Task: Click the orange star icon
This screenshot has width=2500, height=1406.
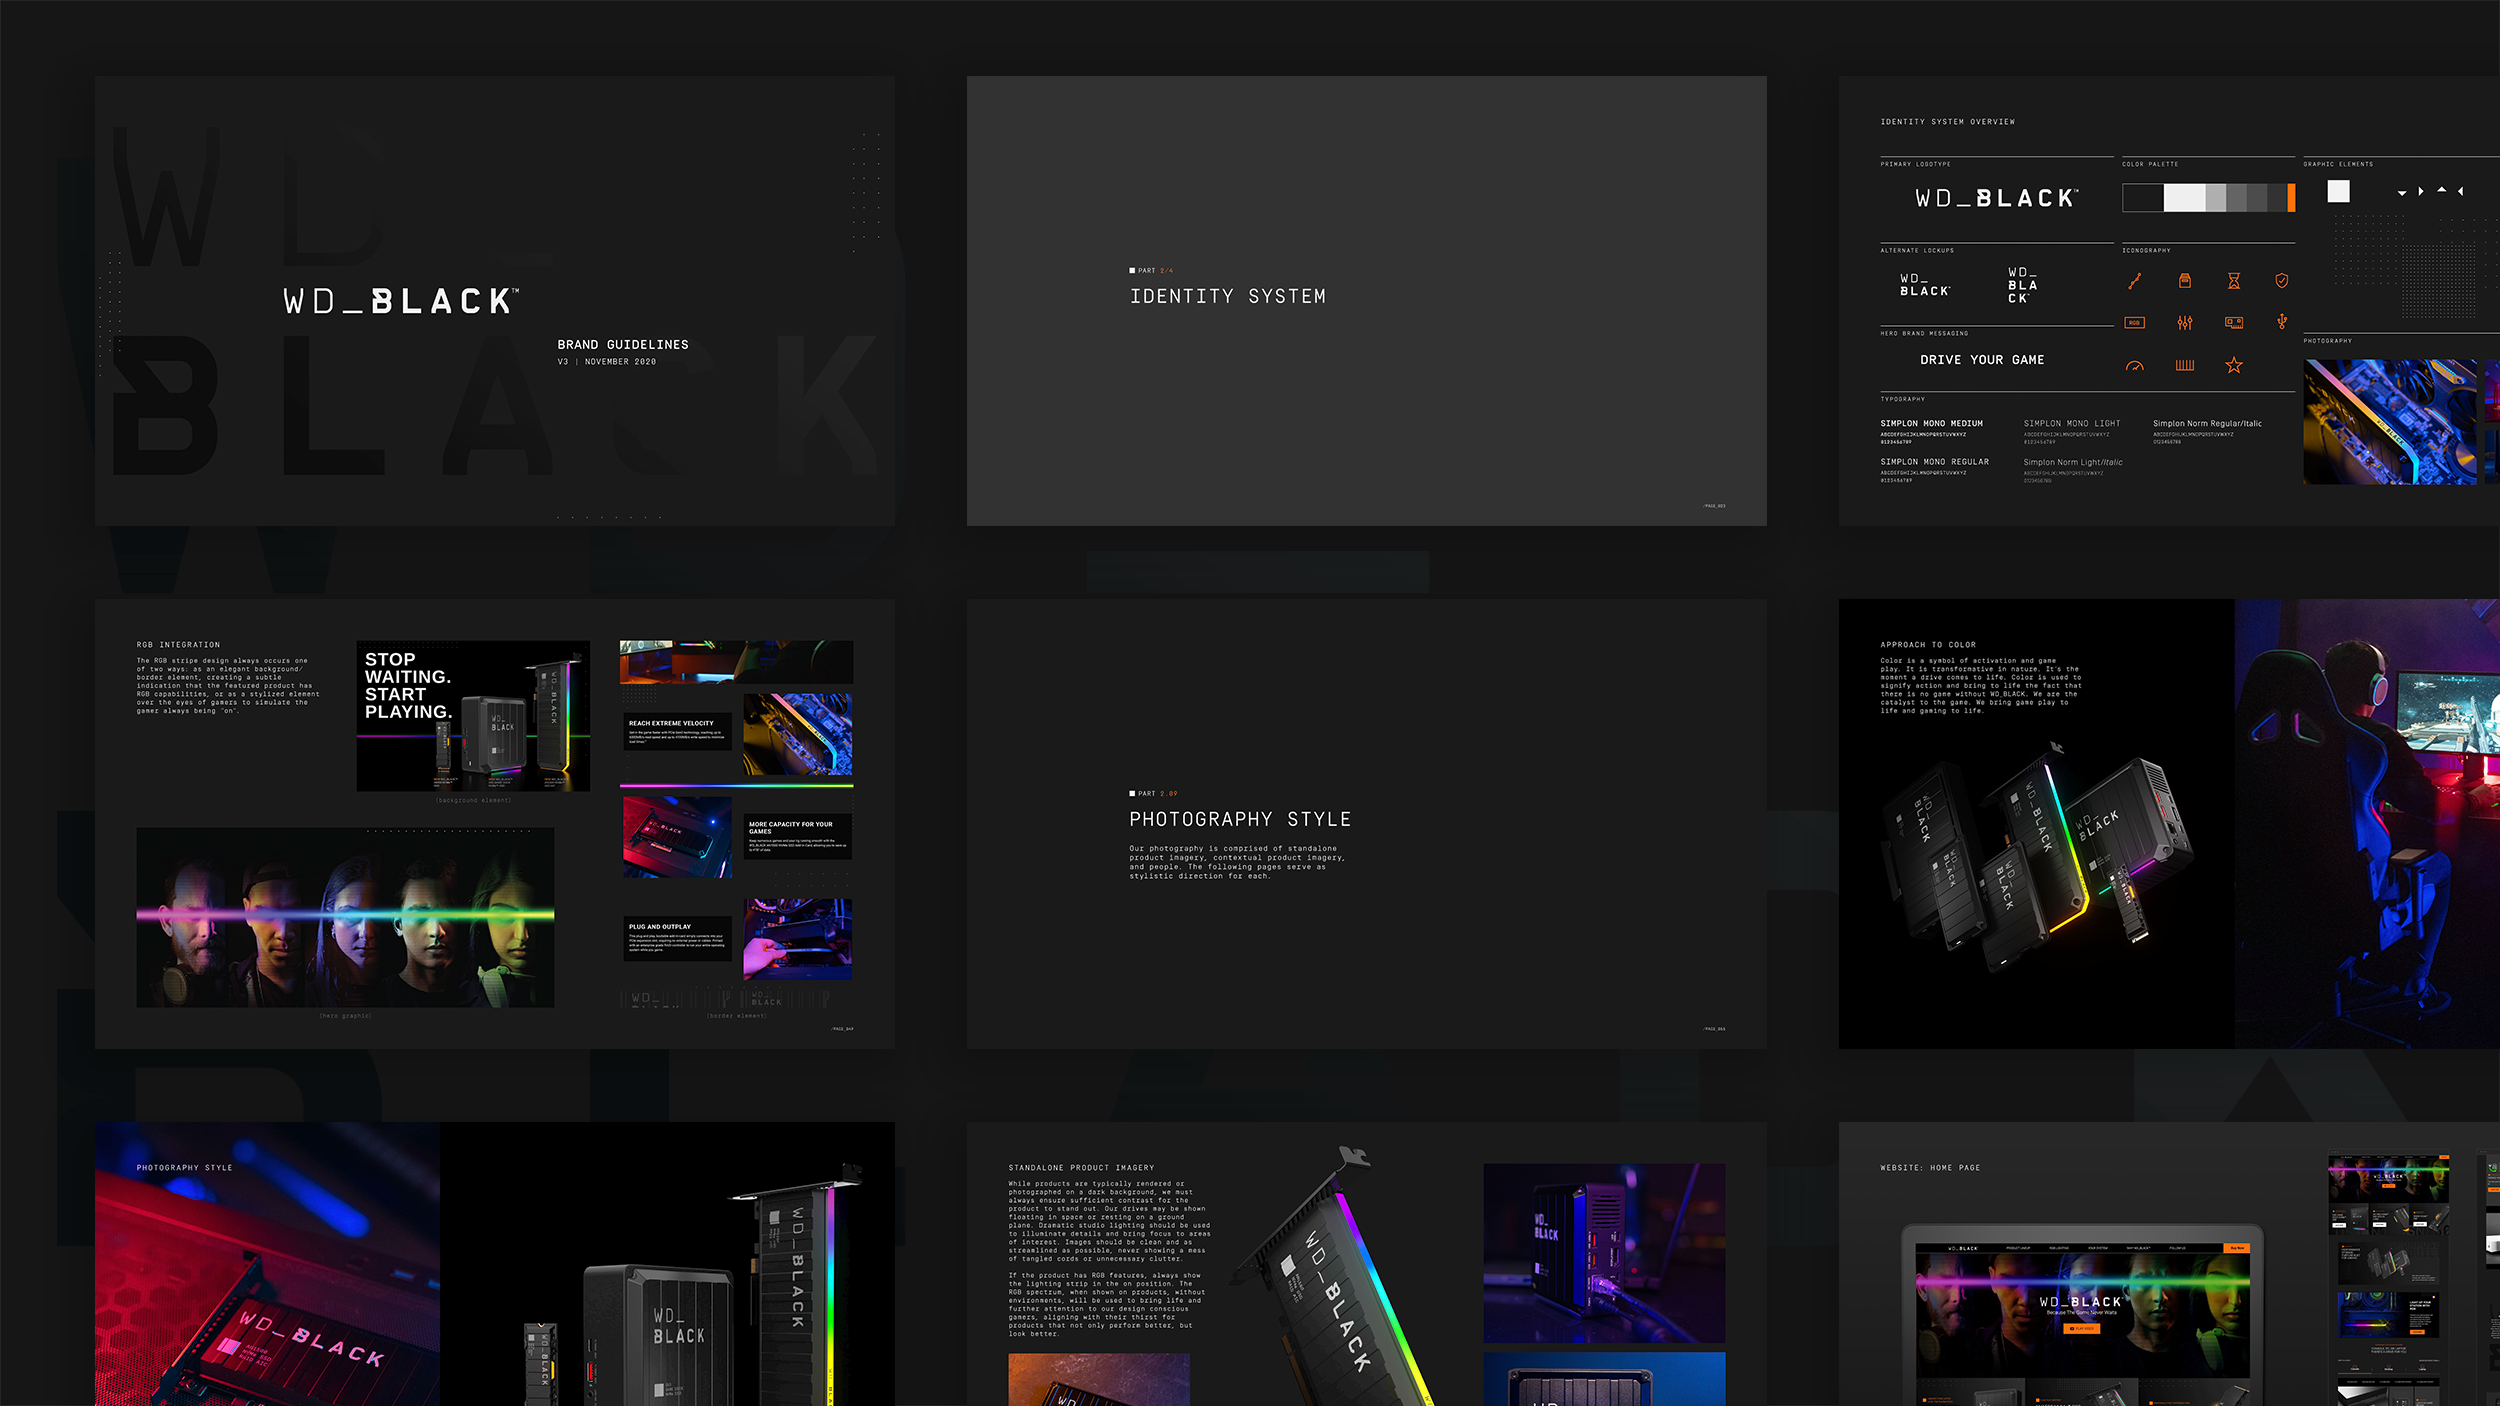Action: tap(2233, 365)
